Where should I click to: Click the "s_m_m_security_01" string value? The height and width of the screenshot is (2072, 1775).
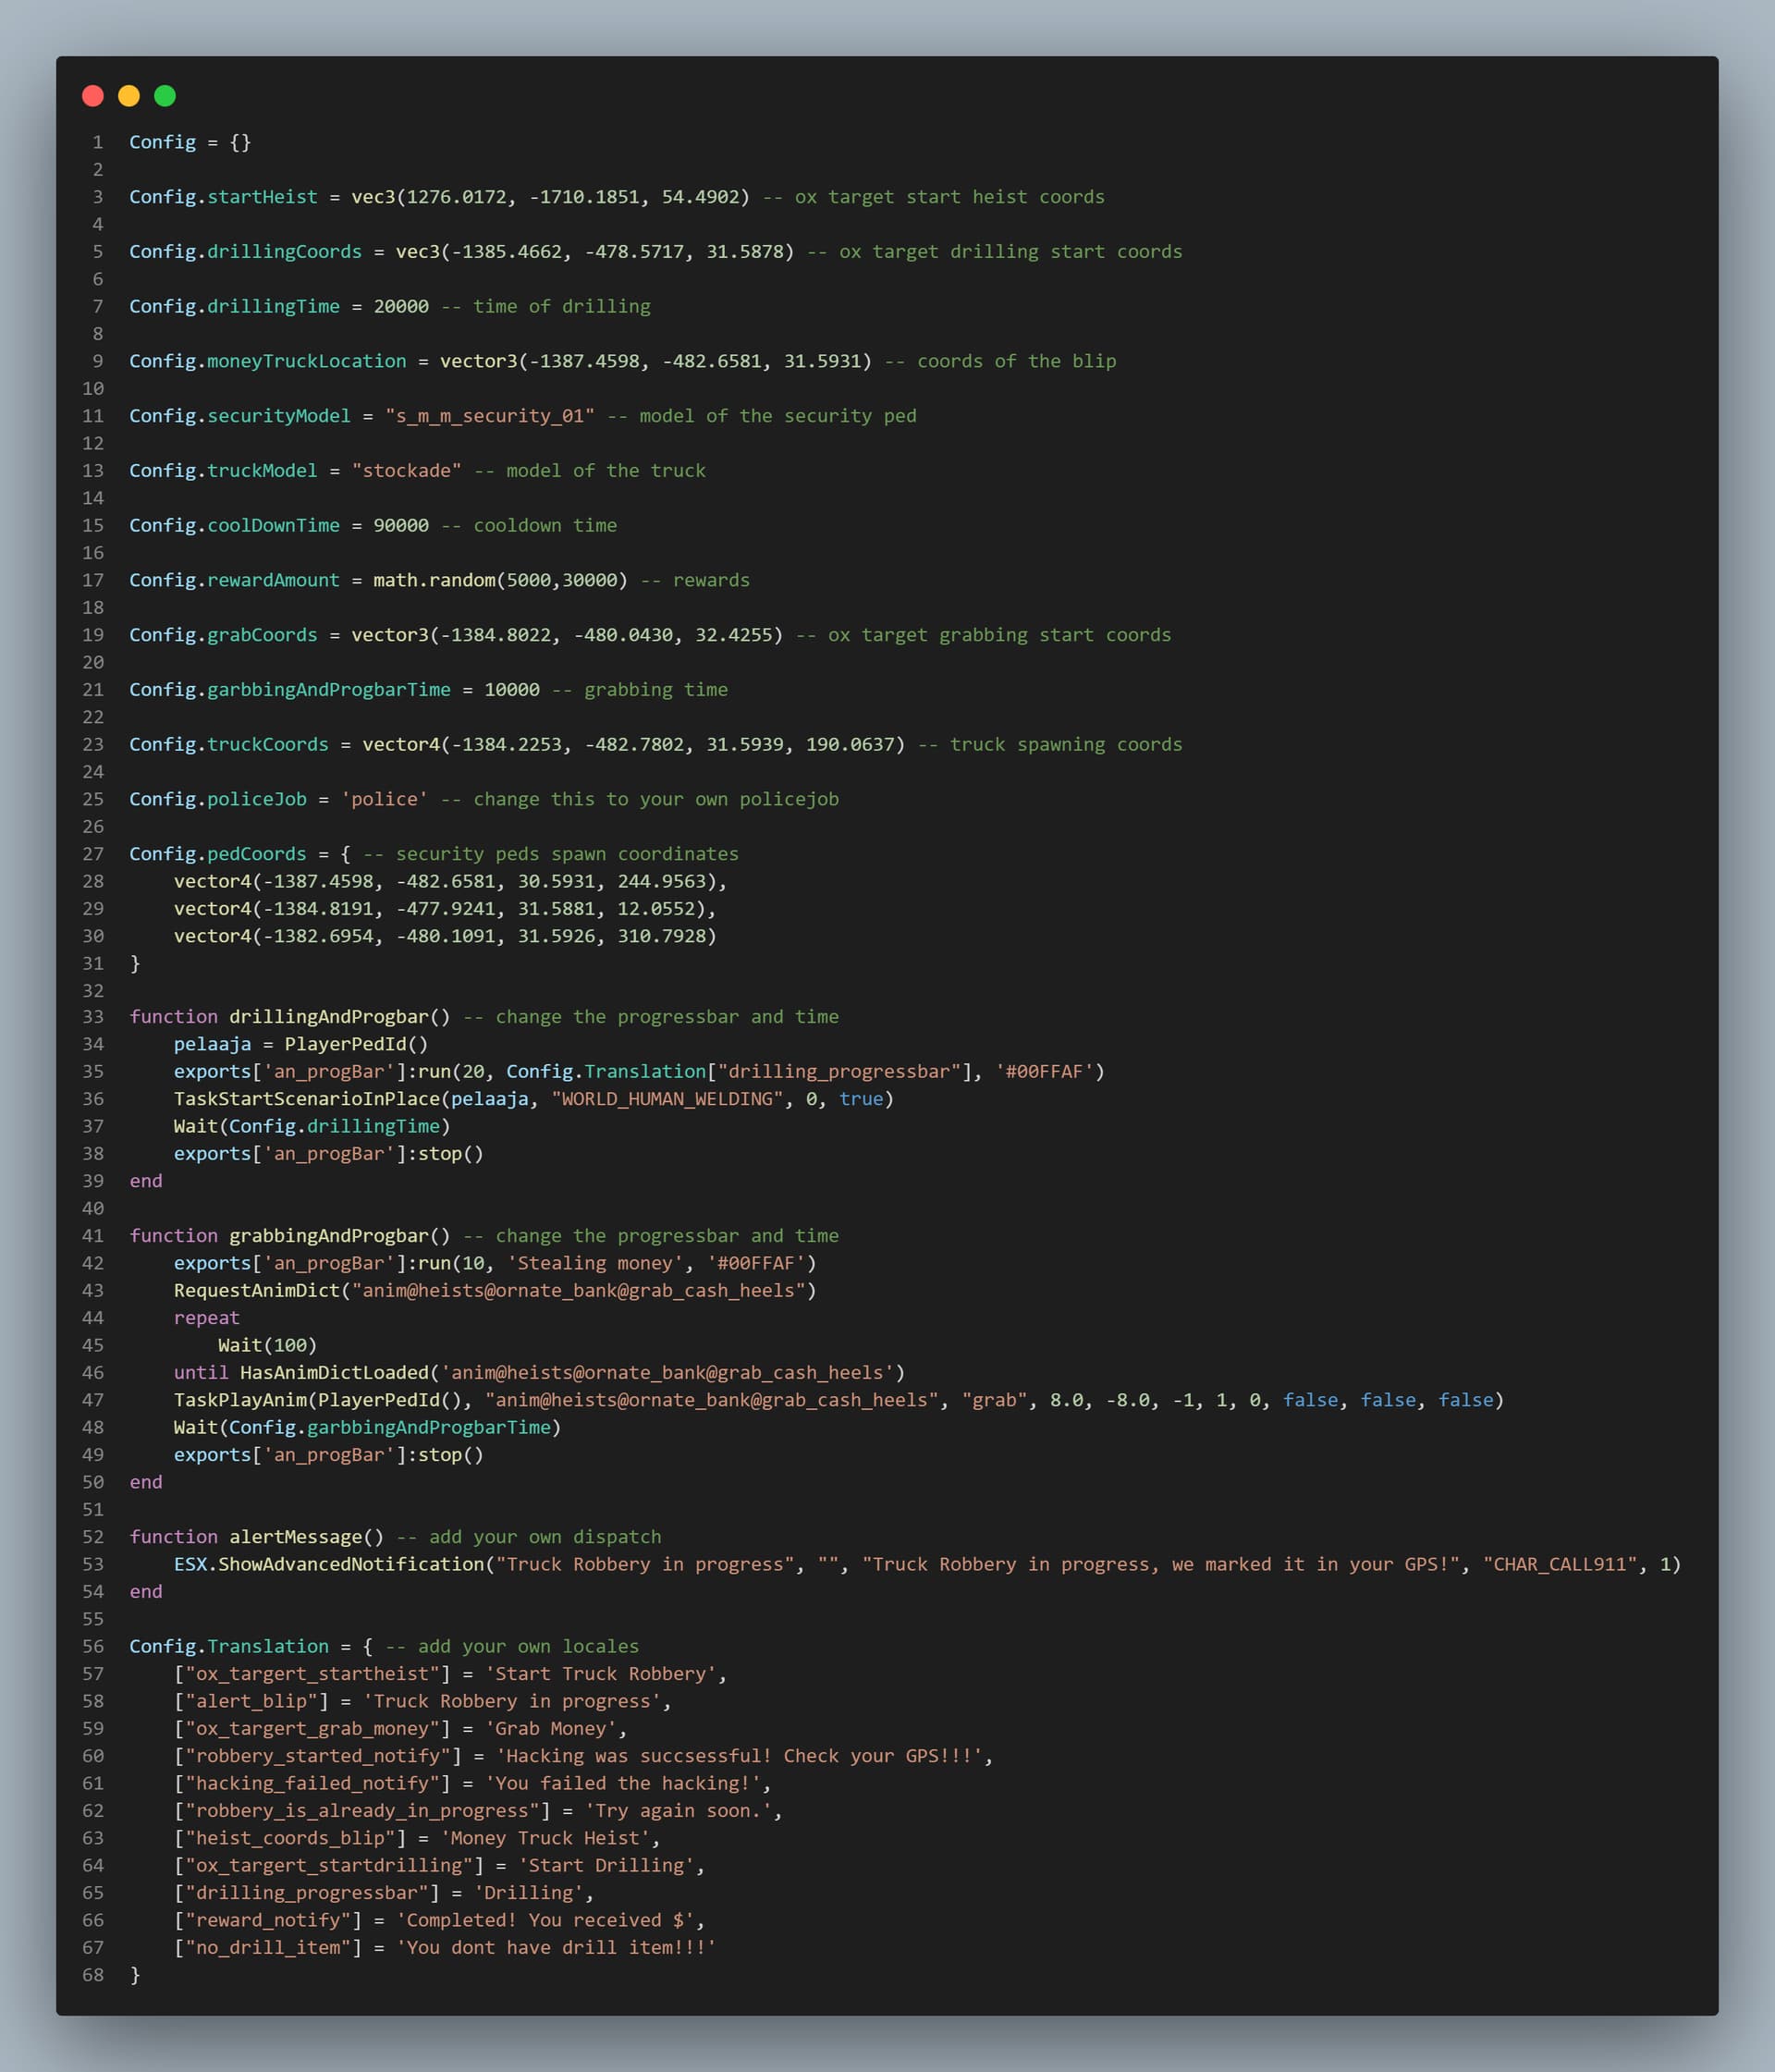(490, 416)
